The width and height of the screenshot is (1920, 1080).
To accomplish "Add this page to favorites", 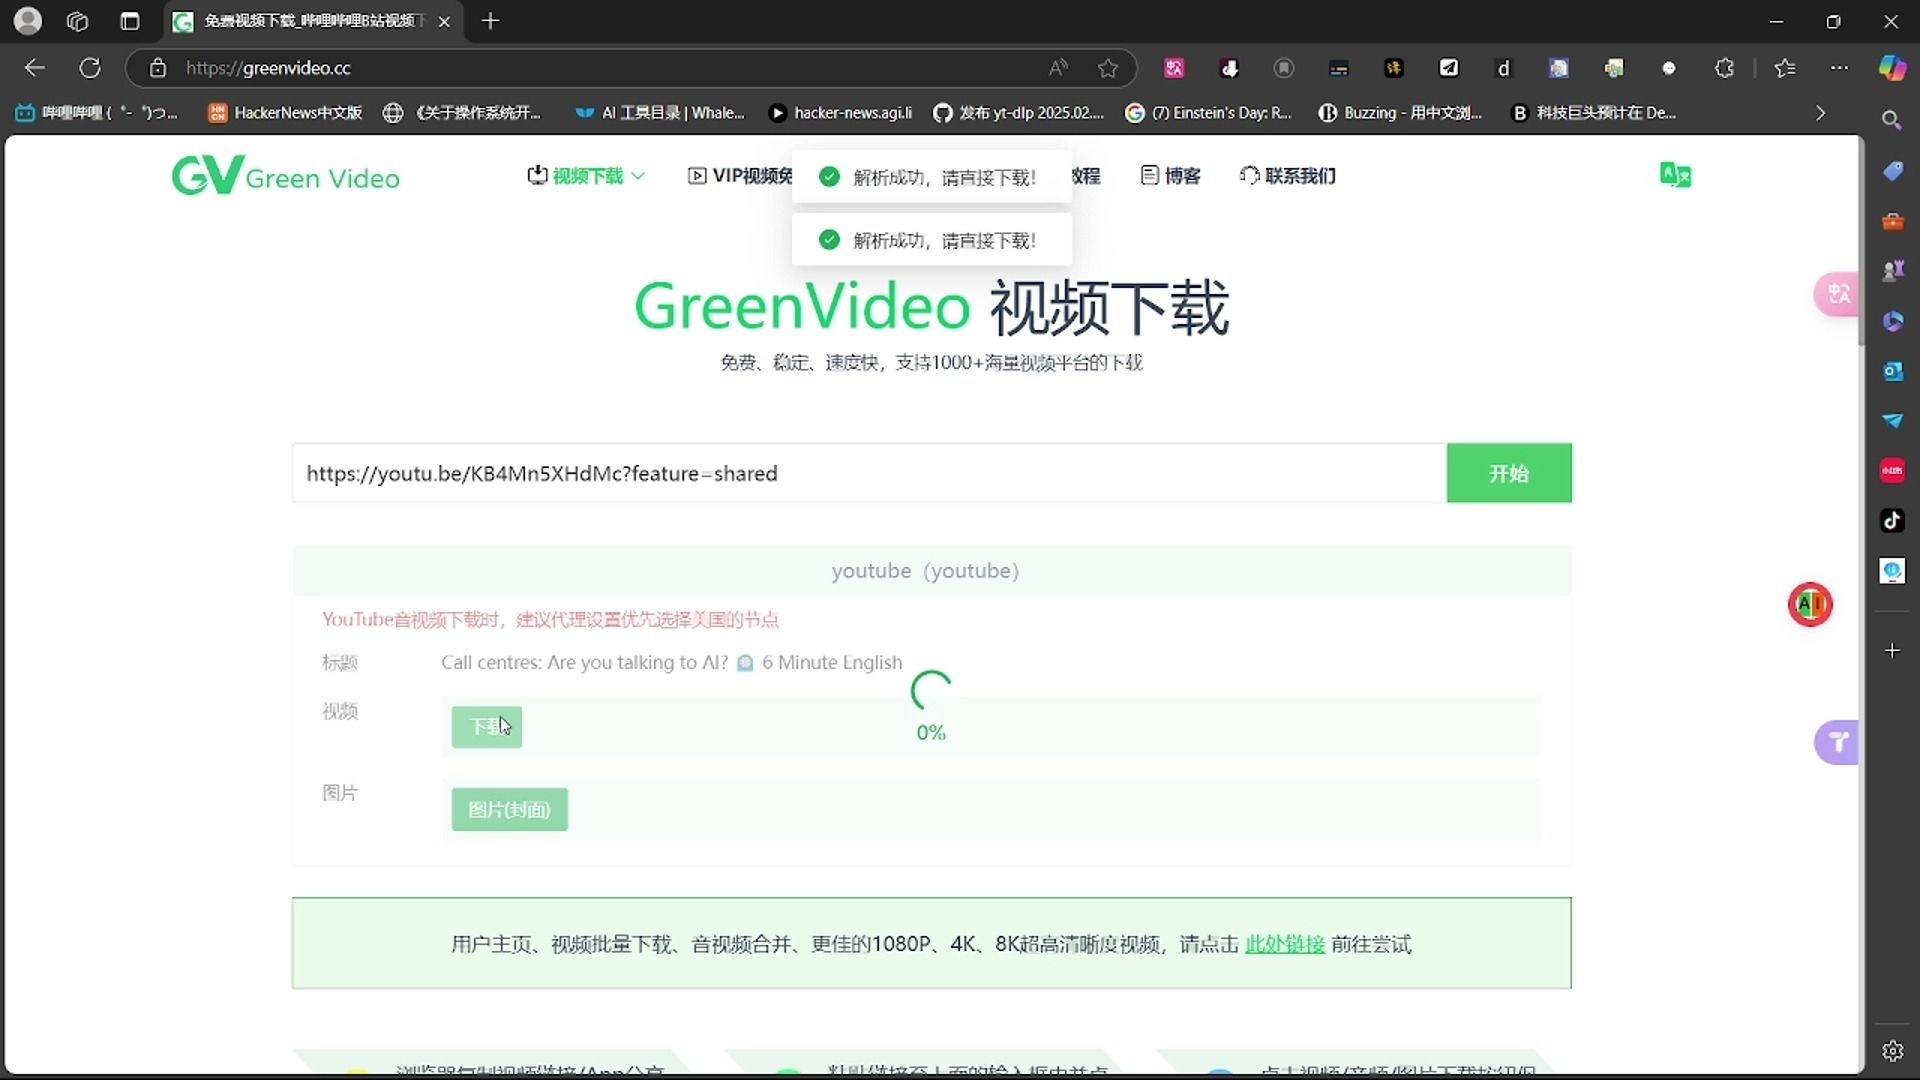I will point(1108,68).
